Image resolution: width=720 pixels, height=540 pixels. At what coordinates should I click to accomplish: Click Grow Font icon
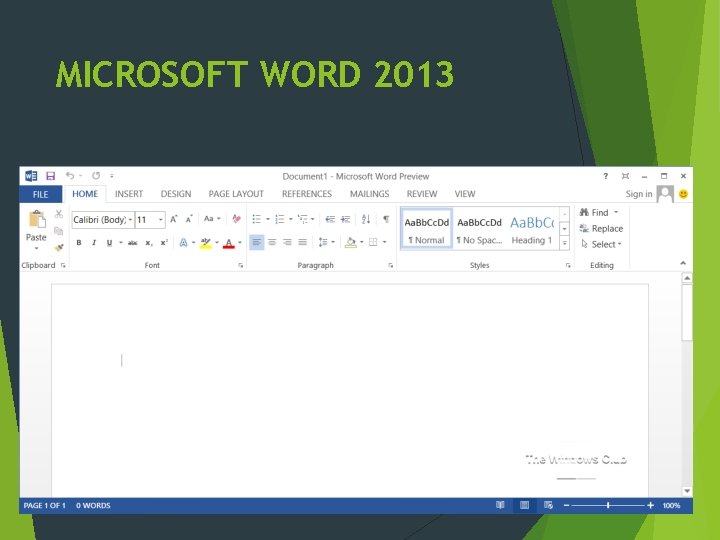(174, 219)
